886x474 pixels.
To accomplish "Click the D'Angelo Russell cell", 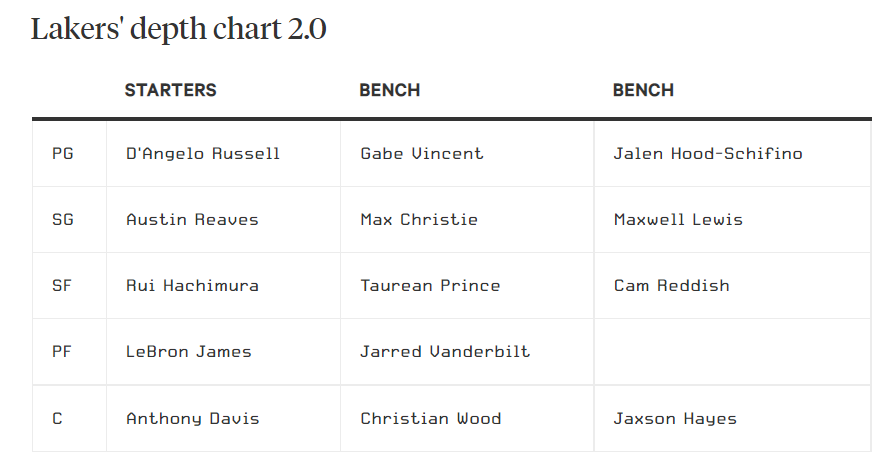I will click(x=203, y=154).
